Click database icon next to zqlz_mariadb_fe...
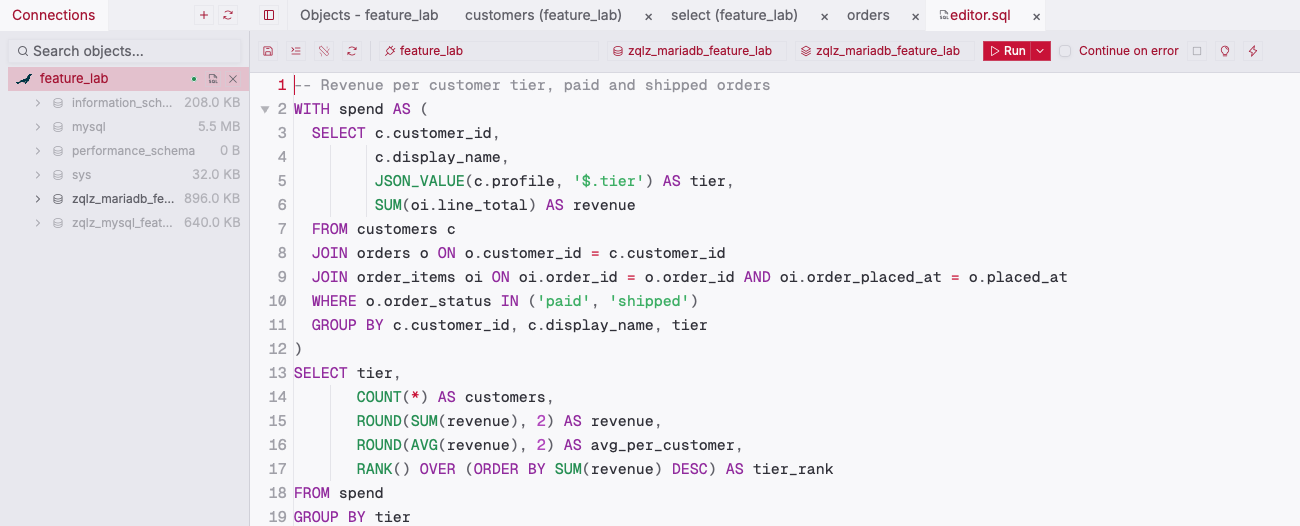The width and height of the screenshot is (1300, 526). pyautogui.click(x=57, y=199)
